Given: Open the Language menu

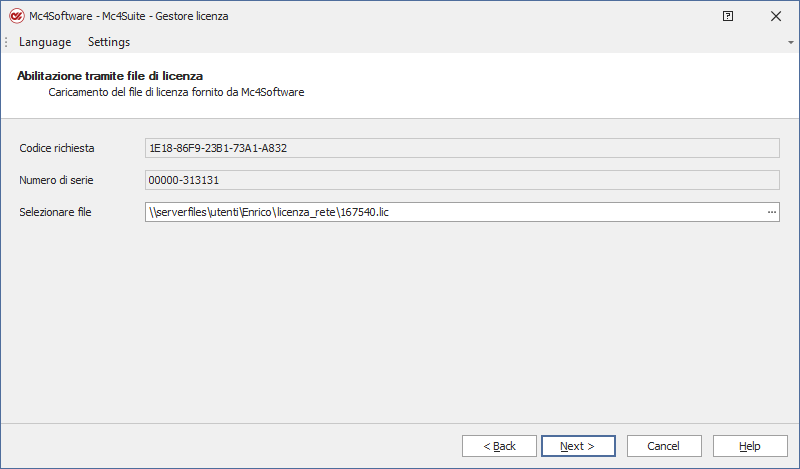Looking at the screenshot, I should (x=45, y=42).
